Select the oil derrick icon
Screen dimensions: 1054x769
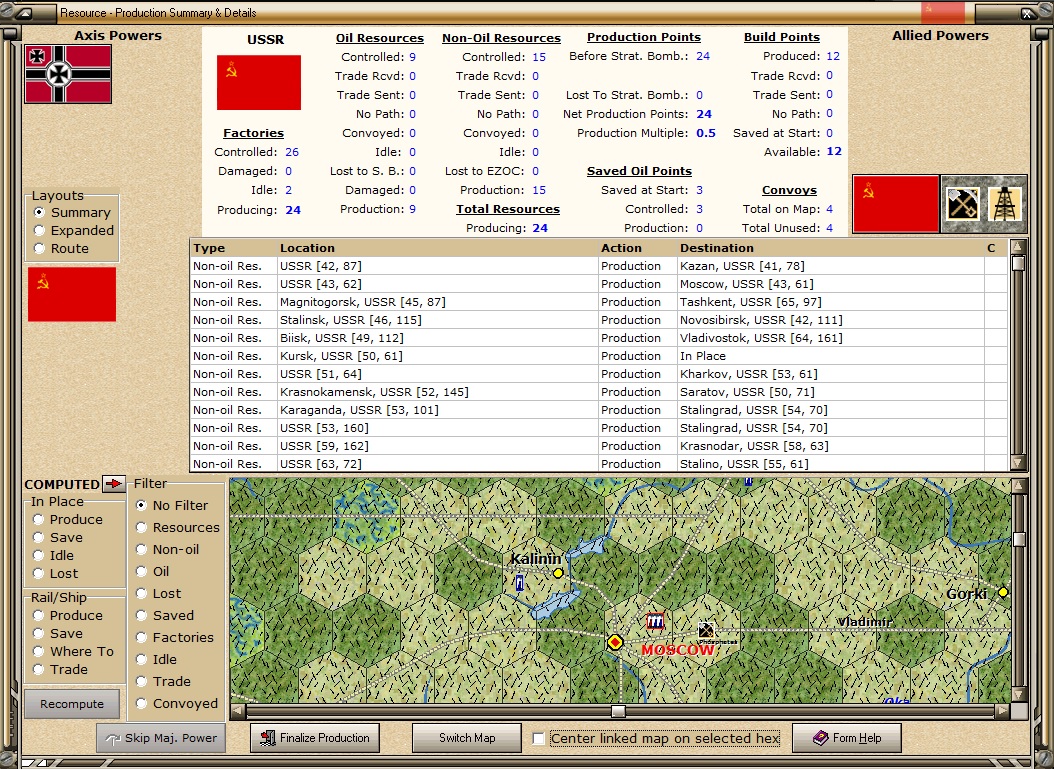tap(1004, 204)
